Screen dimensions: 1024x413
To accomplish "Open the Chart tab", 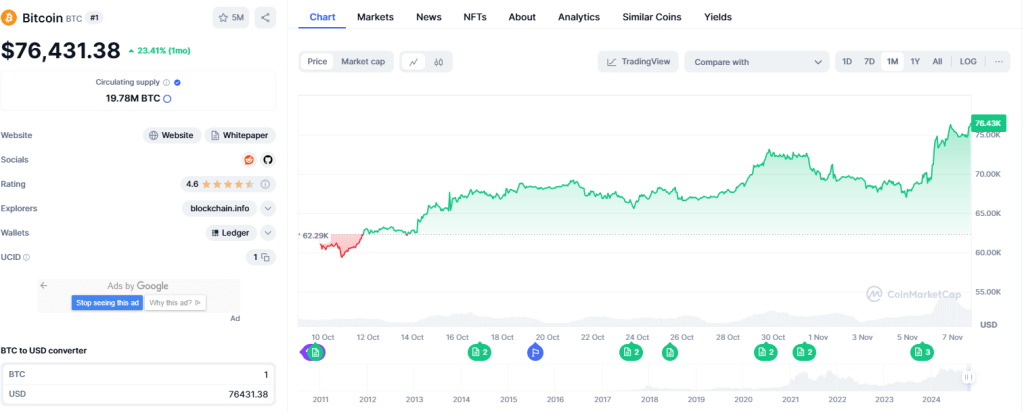I will click(x=323, y=17).
